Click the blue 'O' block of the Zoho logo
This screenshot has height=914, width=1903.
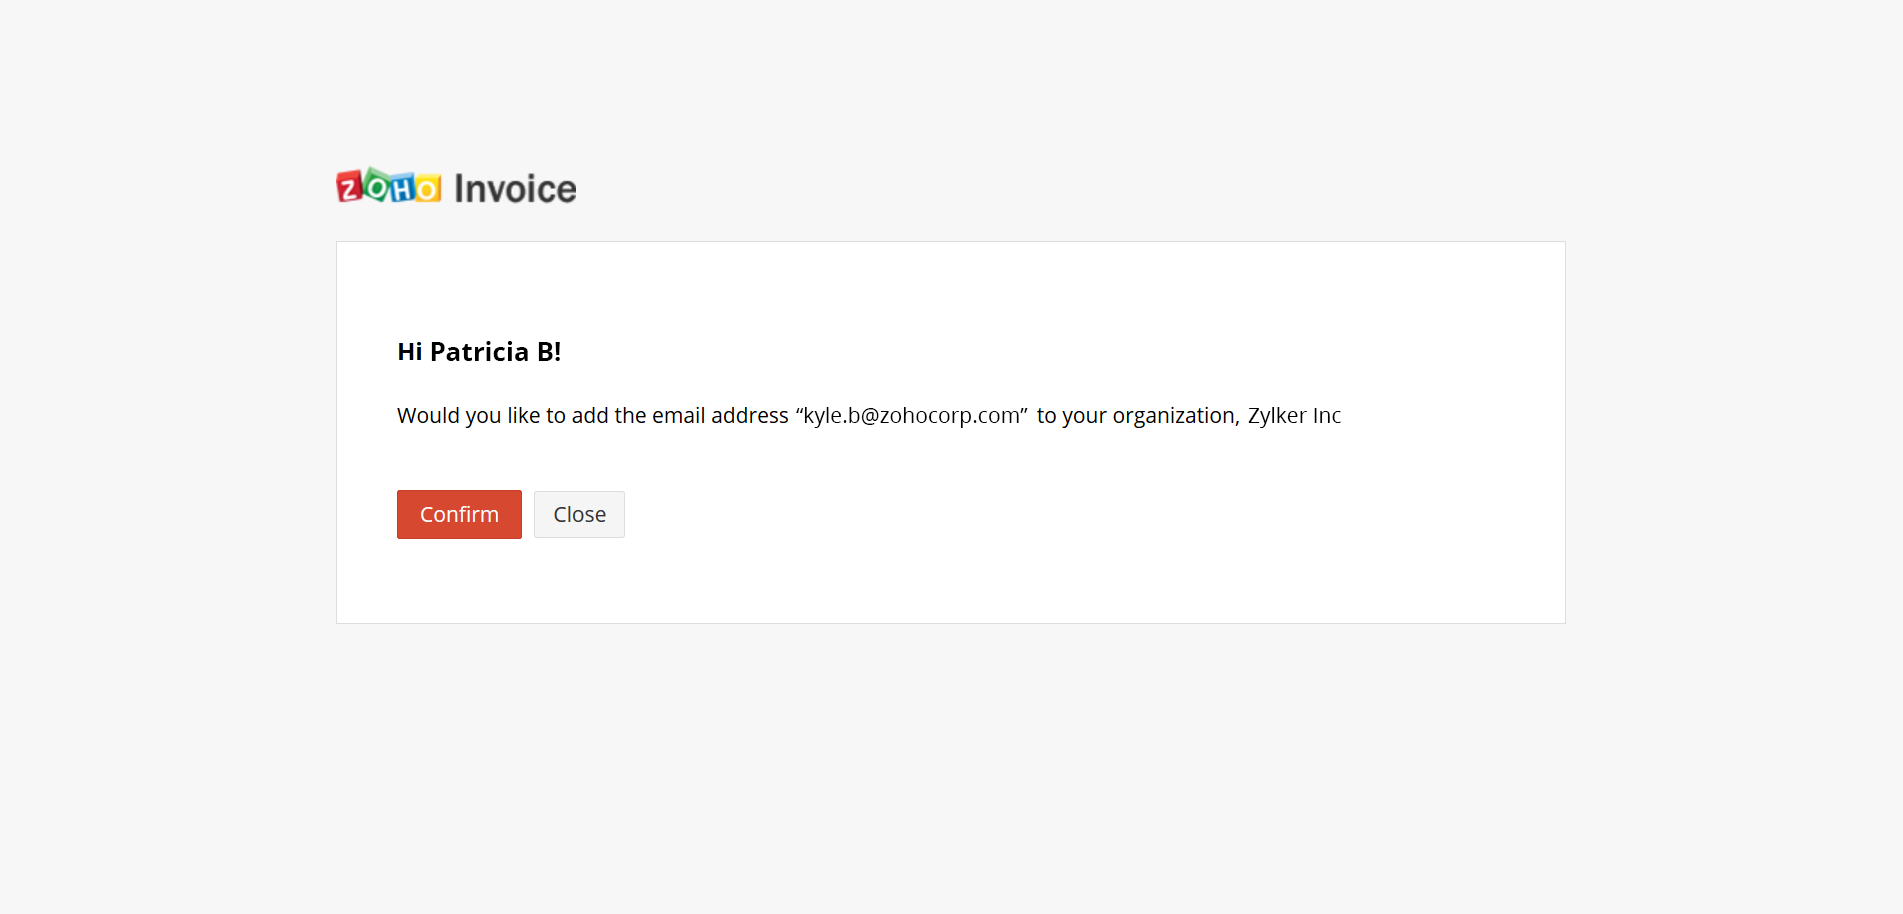coord(427,187)
